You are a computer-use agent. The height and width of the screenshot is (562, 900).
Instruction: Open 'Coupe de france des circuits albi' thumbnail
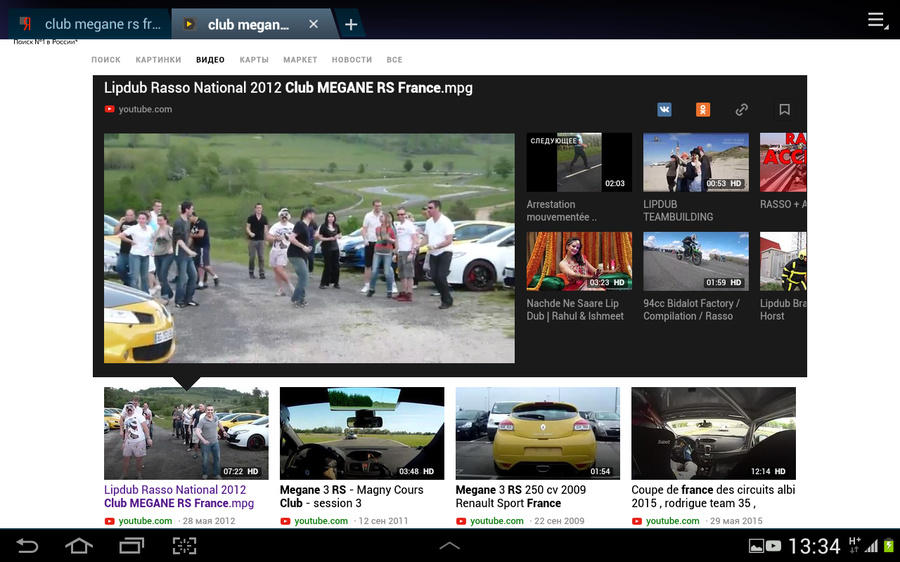[x=713, y=433]
